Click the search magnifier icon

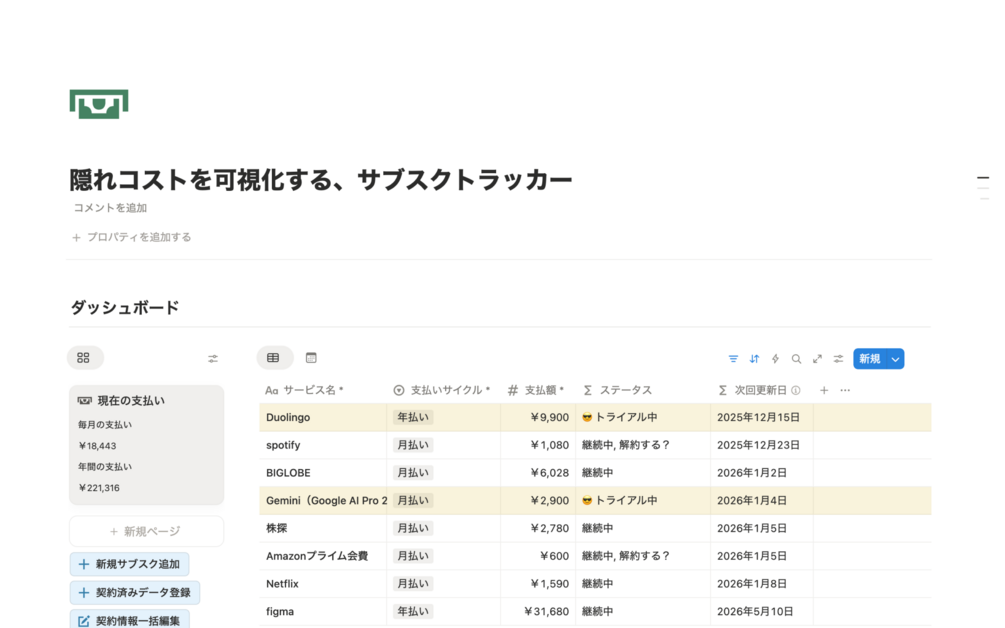tap(796, 359)
